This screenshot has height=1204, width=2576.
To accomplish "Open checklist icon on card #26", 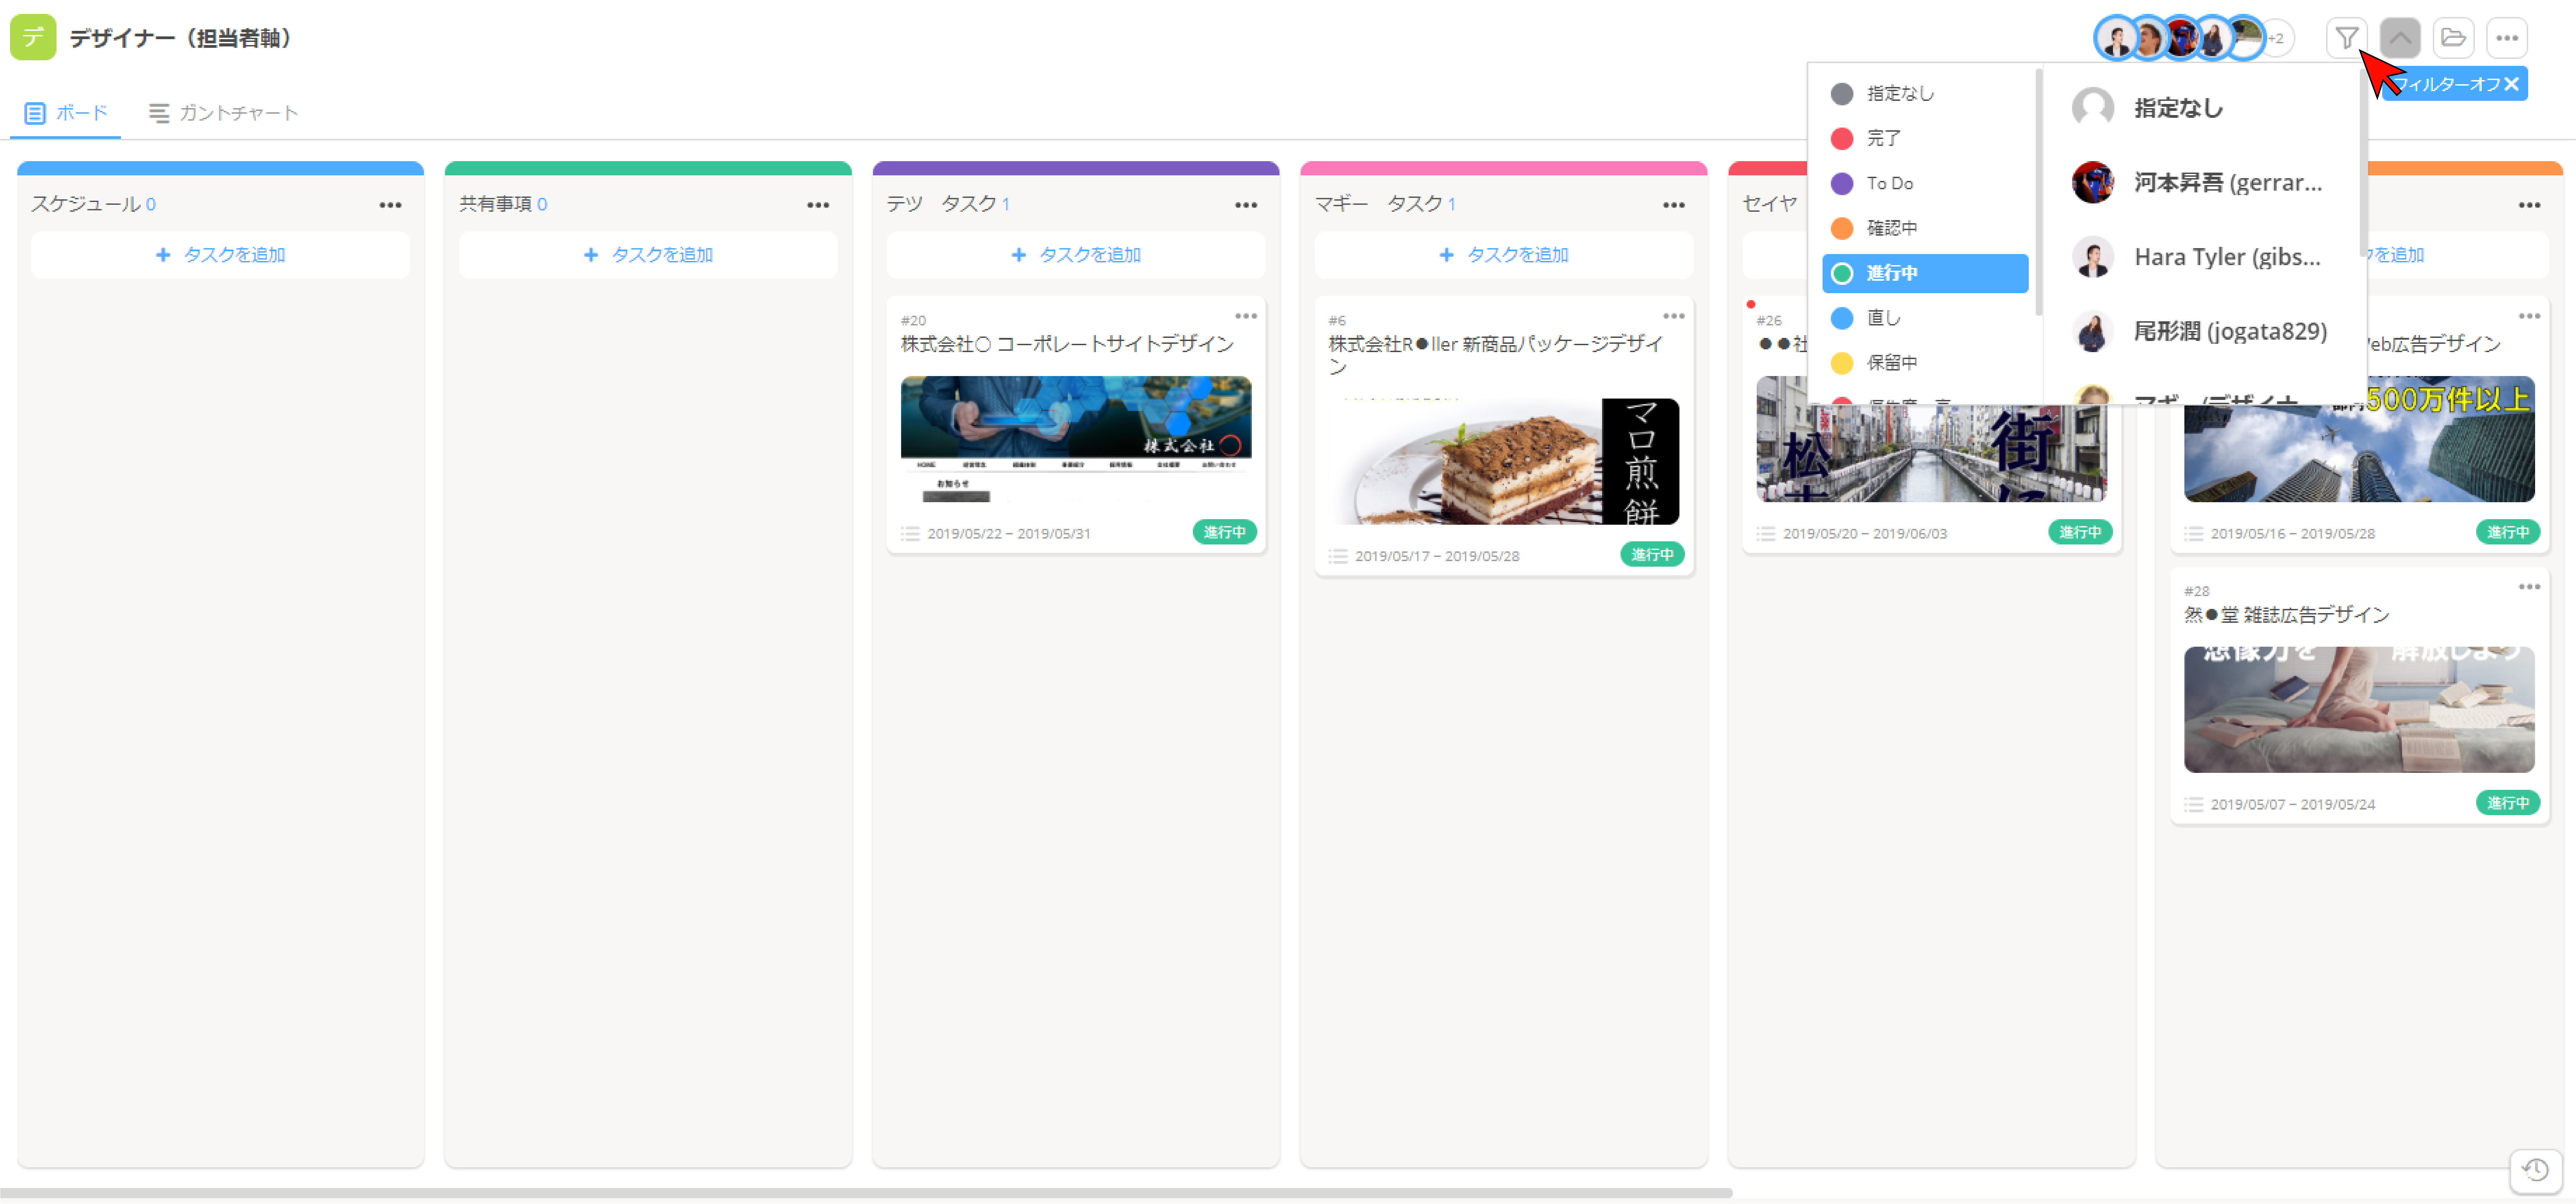I will 1766,534.
